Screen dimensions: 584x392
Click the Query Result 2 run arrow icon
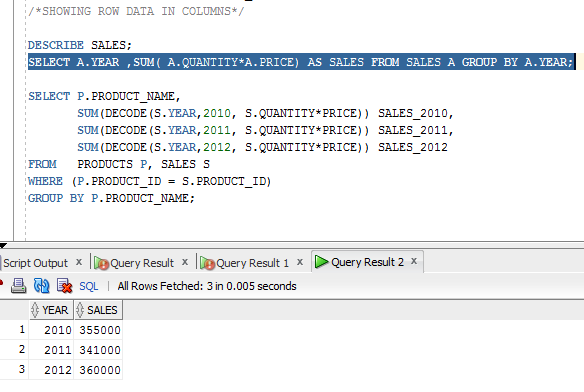coord(321,262)
